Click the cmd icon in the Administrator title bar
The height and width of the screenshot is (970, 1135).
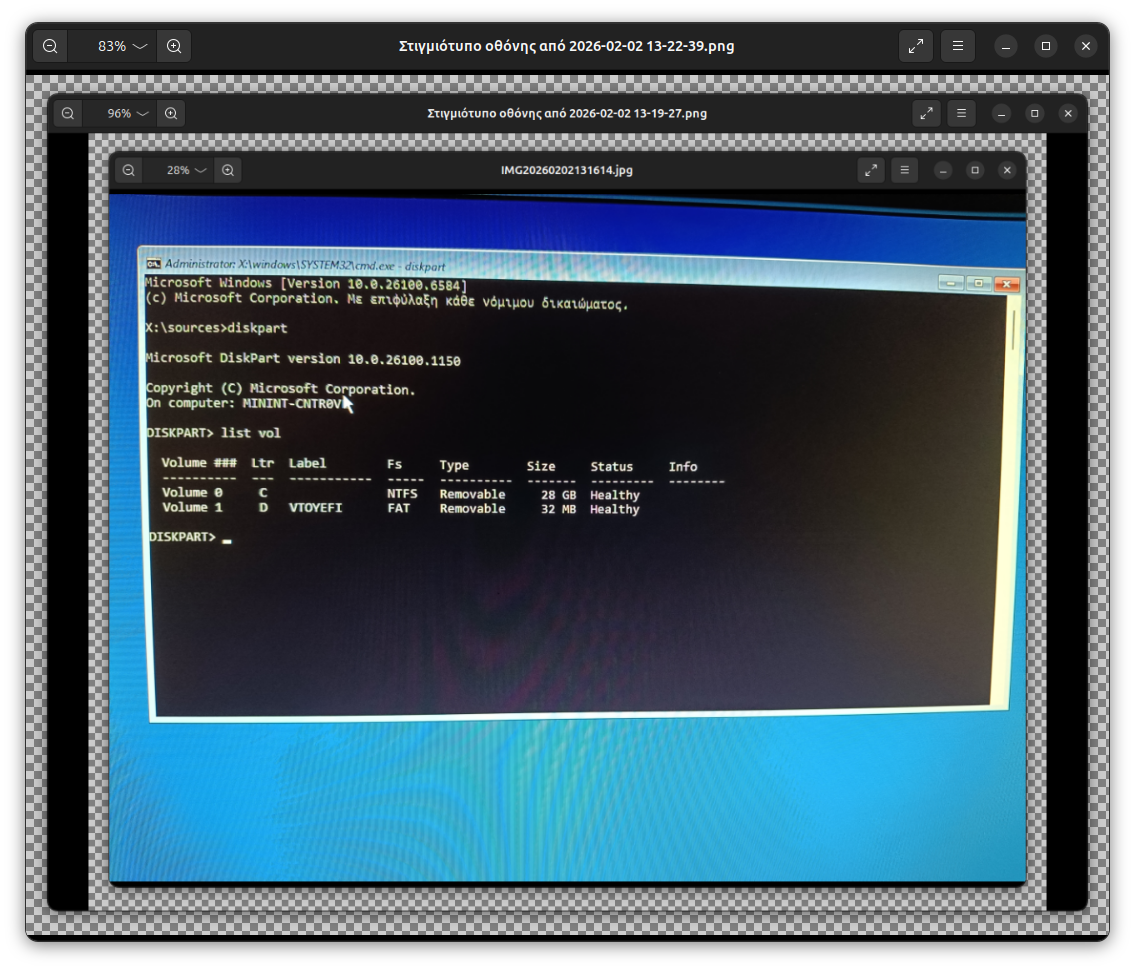click(153, 263)
